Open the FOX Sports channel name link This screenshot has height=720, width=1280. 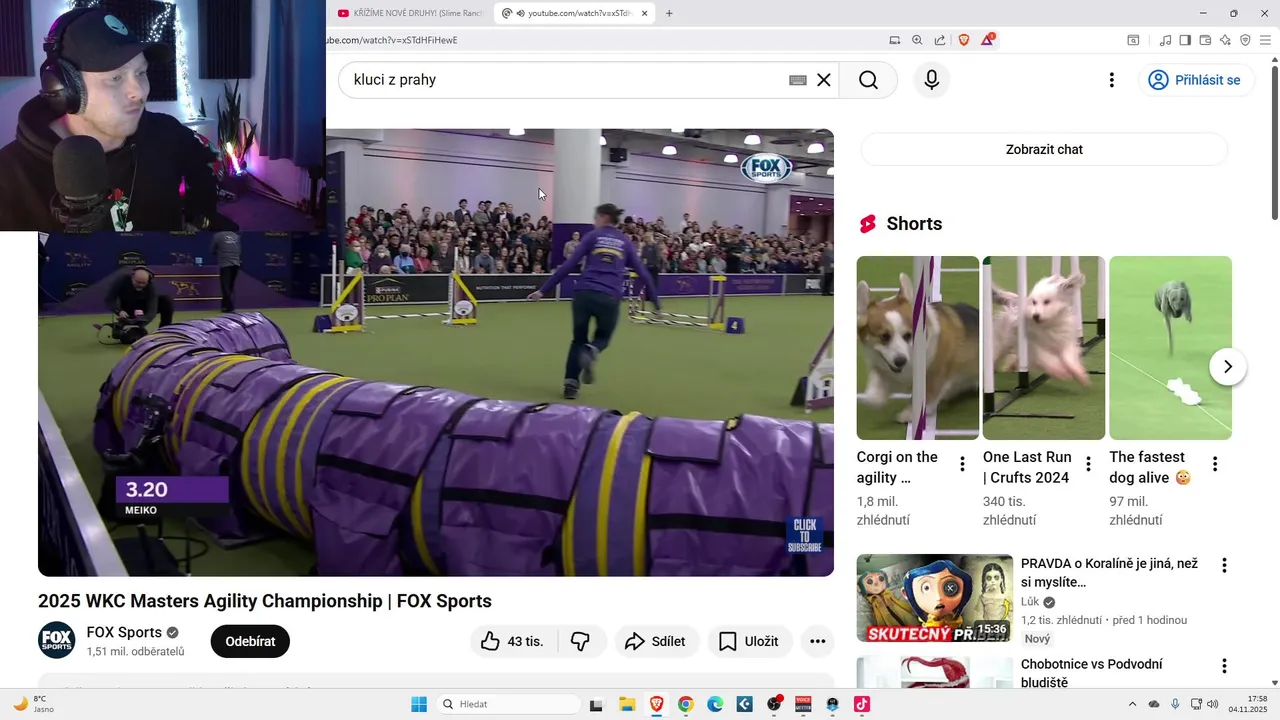[124, 632]
